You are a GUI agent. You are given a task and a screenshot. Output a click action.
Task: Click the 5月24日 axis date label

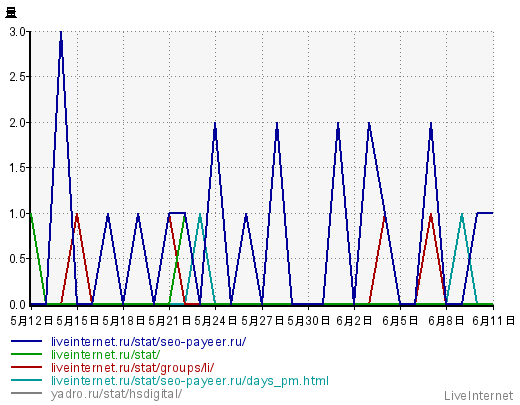(x=215, y=321)
